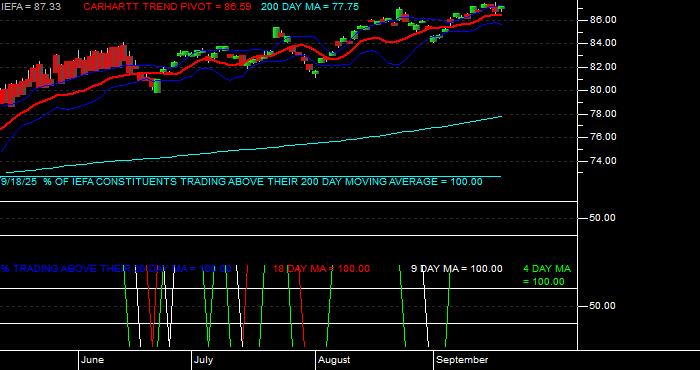Select the June month marker on time axis
Screen dimensions: 700x370
click(93, 360)
